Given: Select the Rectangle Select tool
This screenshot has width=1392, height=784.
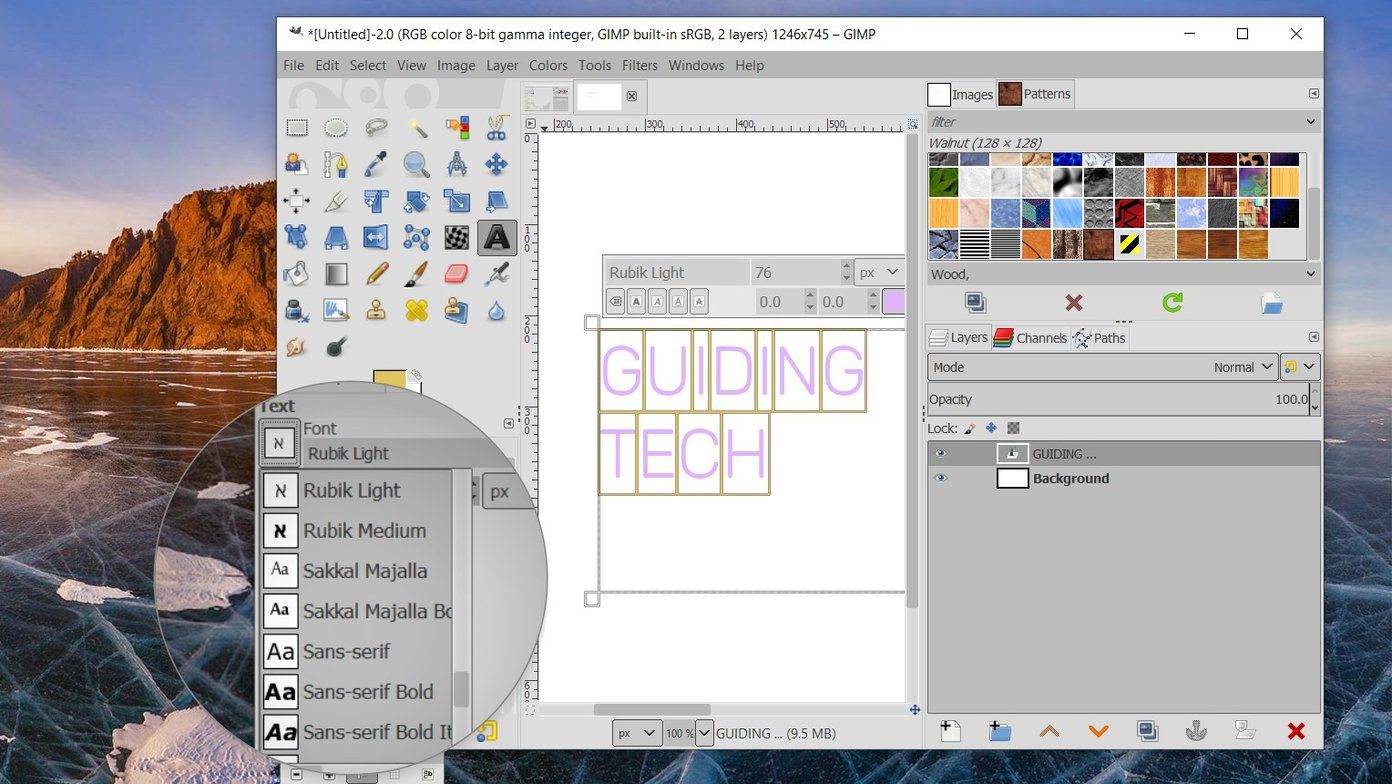Looking at the screenshot, I should tap(297, 128).
